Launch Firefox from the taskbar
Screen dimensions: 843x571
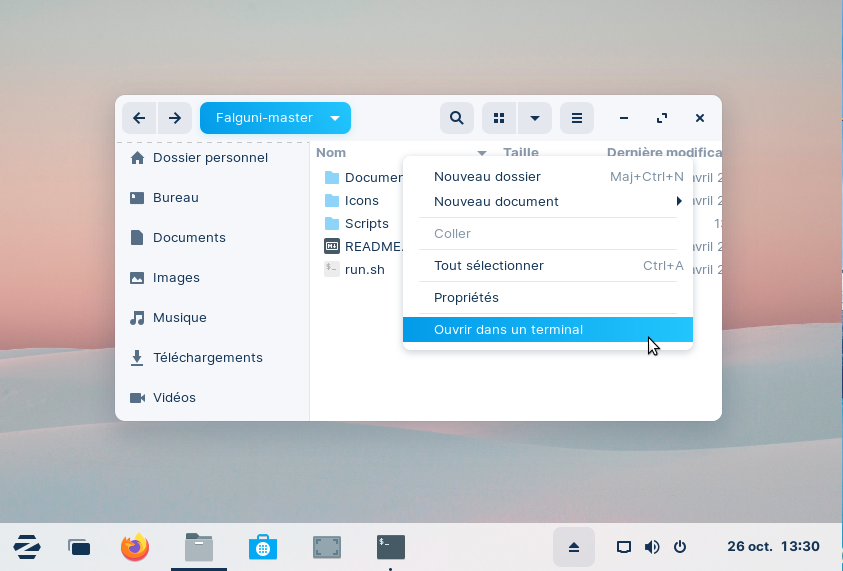tap(135, 547)
